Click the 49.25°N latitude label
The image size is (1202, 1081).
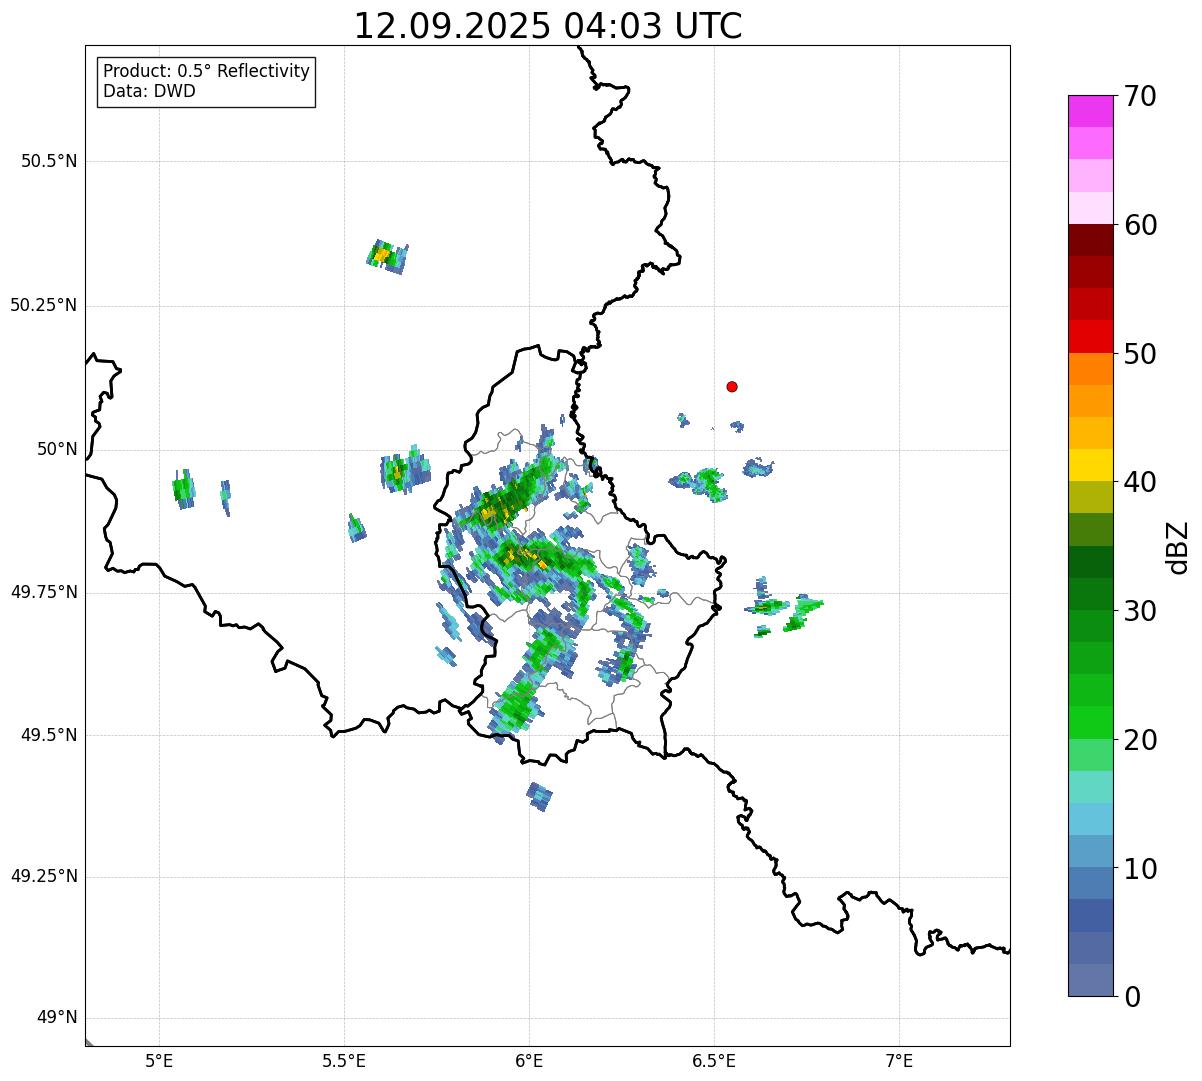(x=43, y=877)
